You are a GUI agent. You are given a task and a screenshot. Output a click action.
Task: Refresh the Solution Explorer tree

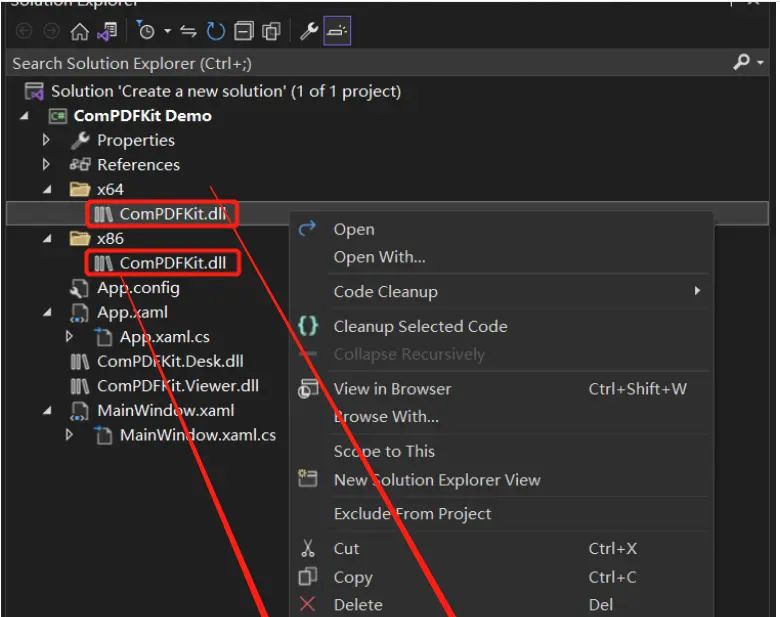(216, 31)
